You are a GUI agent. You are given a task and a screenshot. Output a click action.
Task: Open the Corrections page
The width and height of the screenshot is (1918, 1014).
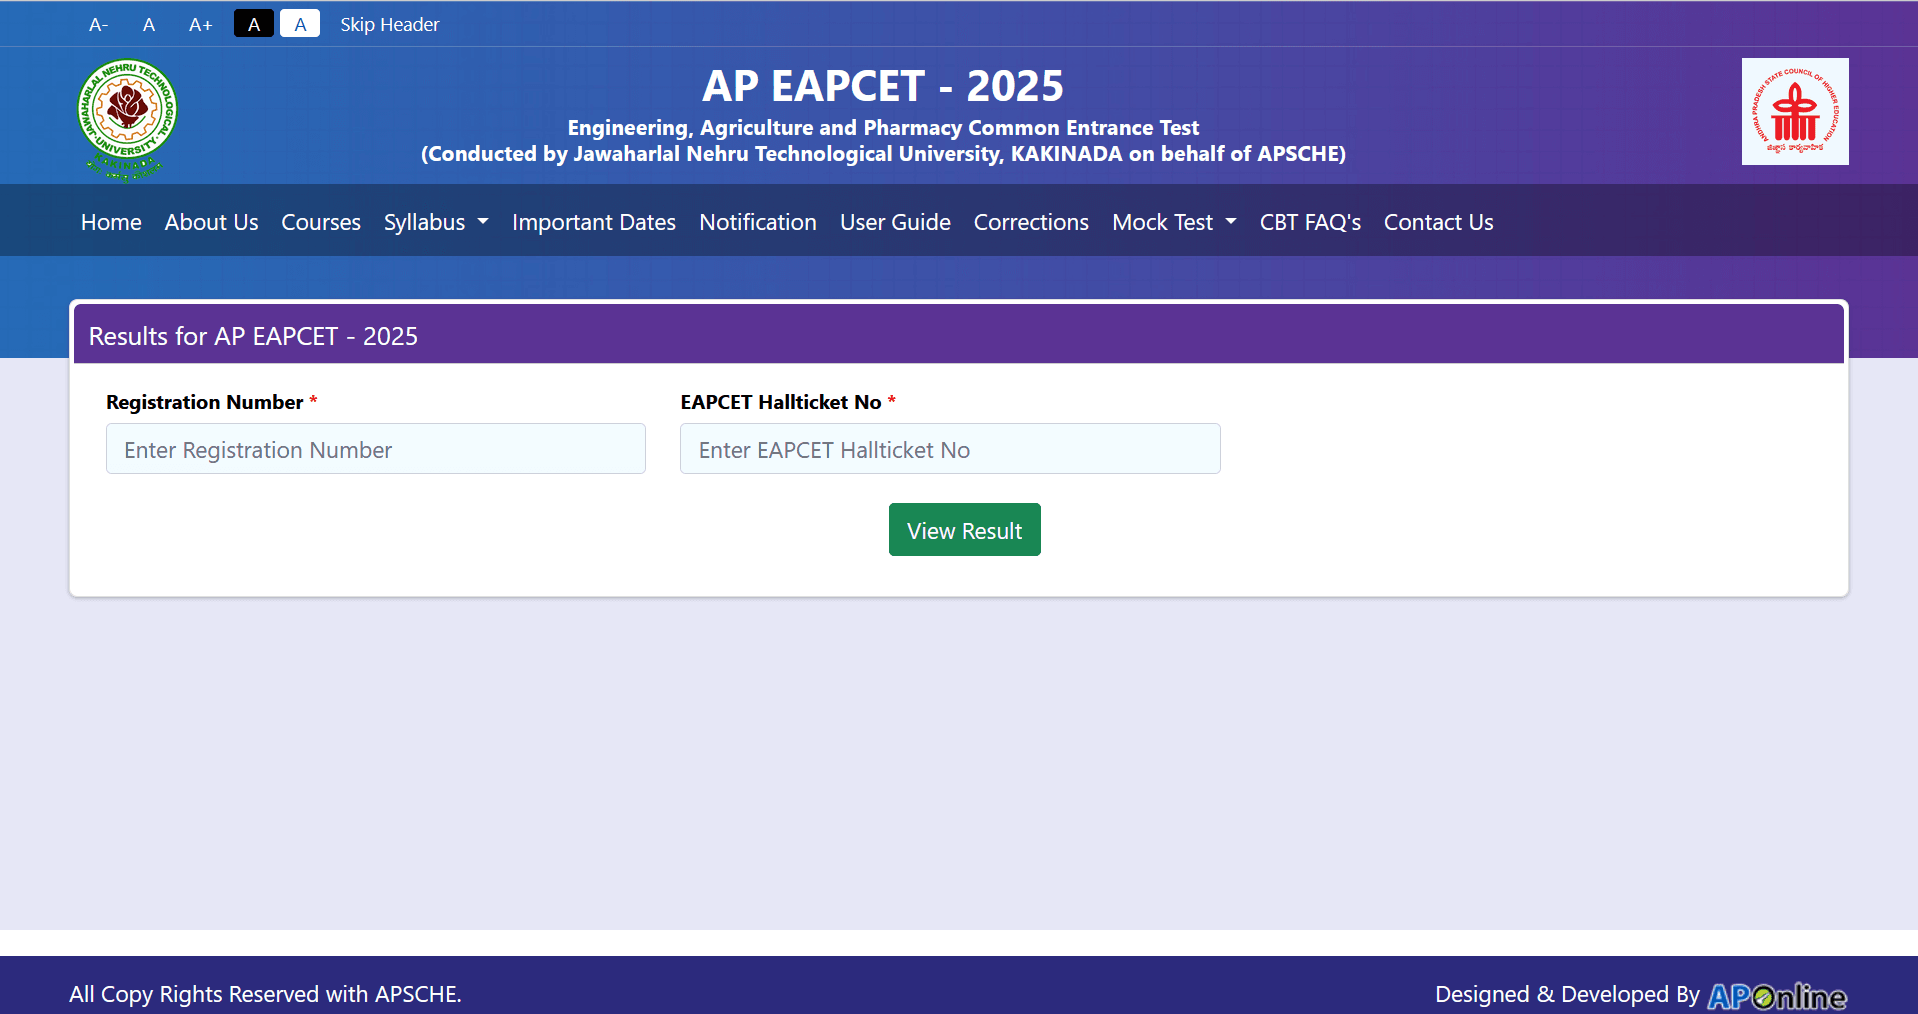click(x=1031, y=222)
